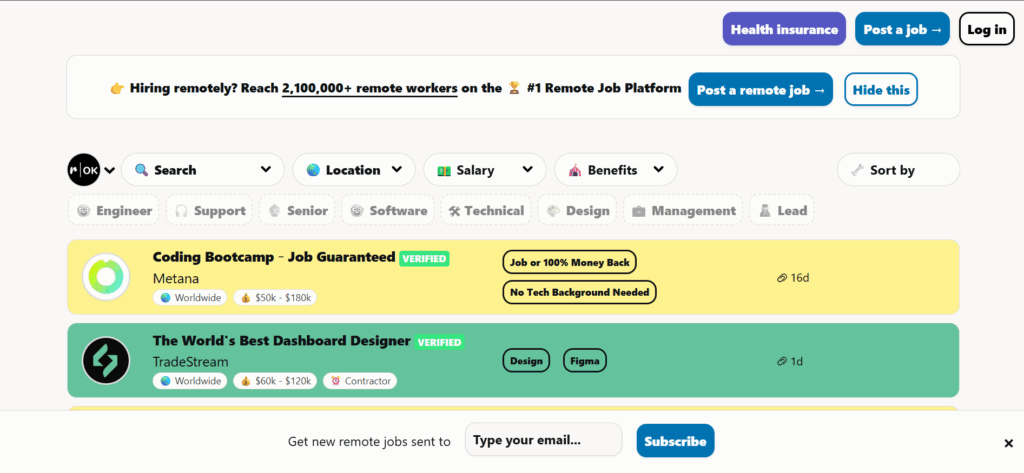1024x473 pixels.
Task: Expand the Location dropdown
Action: (x=354, y=170)
